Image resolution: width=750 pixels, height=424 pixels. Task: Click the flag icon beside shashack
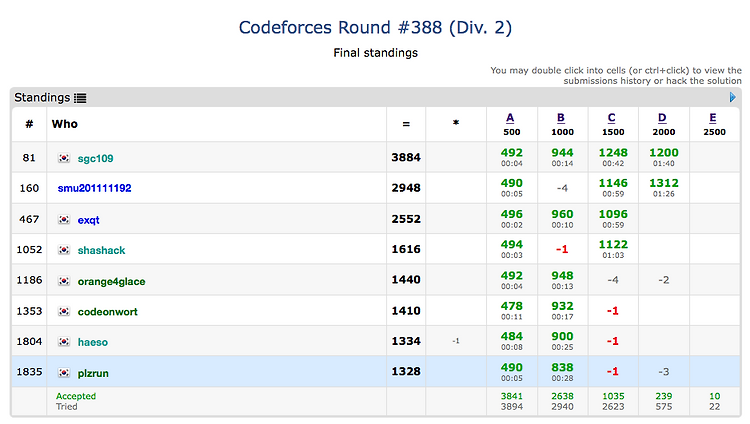[64, 250]
